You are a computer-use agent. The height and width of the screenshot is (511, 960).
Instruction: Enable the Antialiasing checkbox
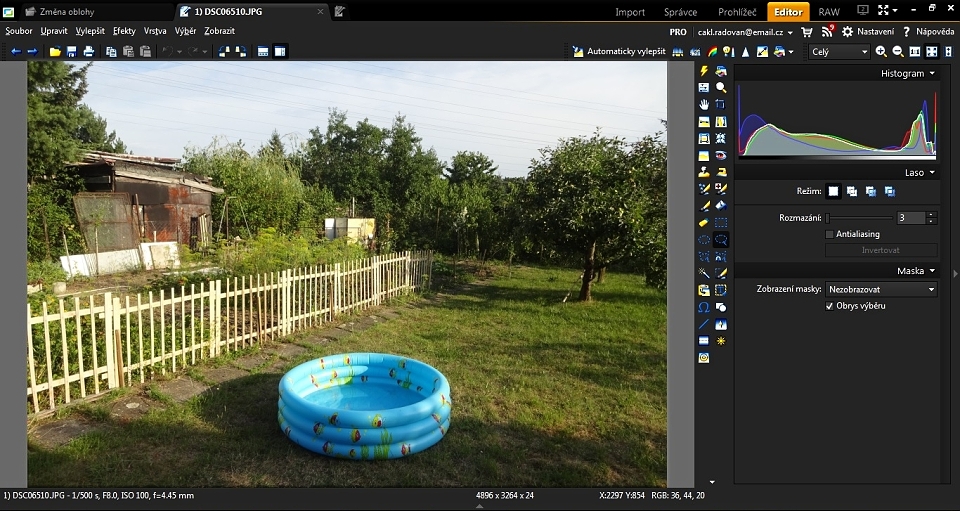(829, 234)
